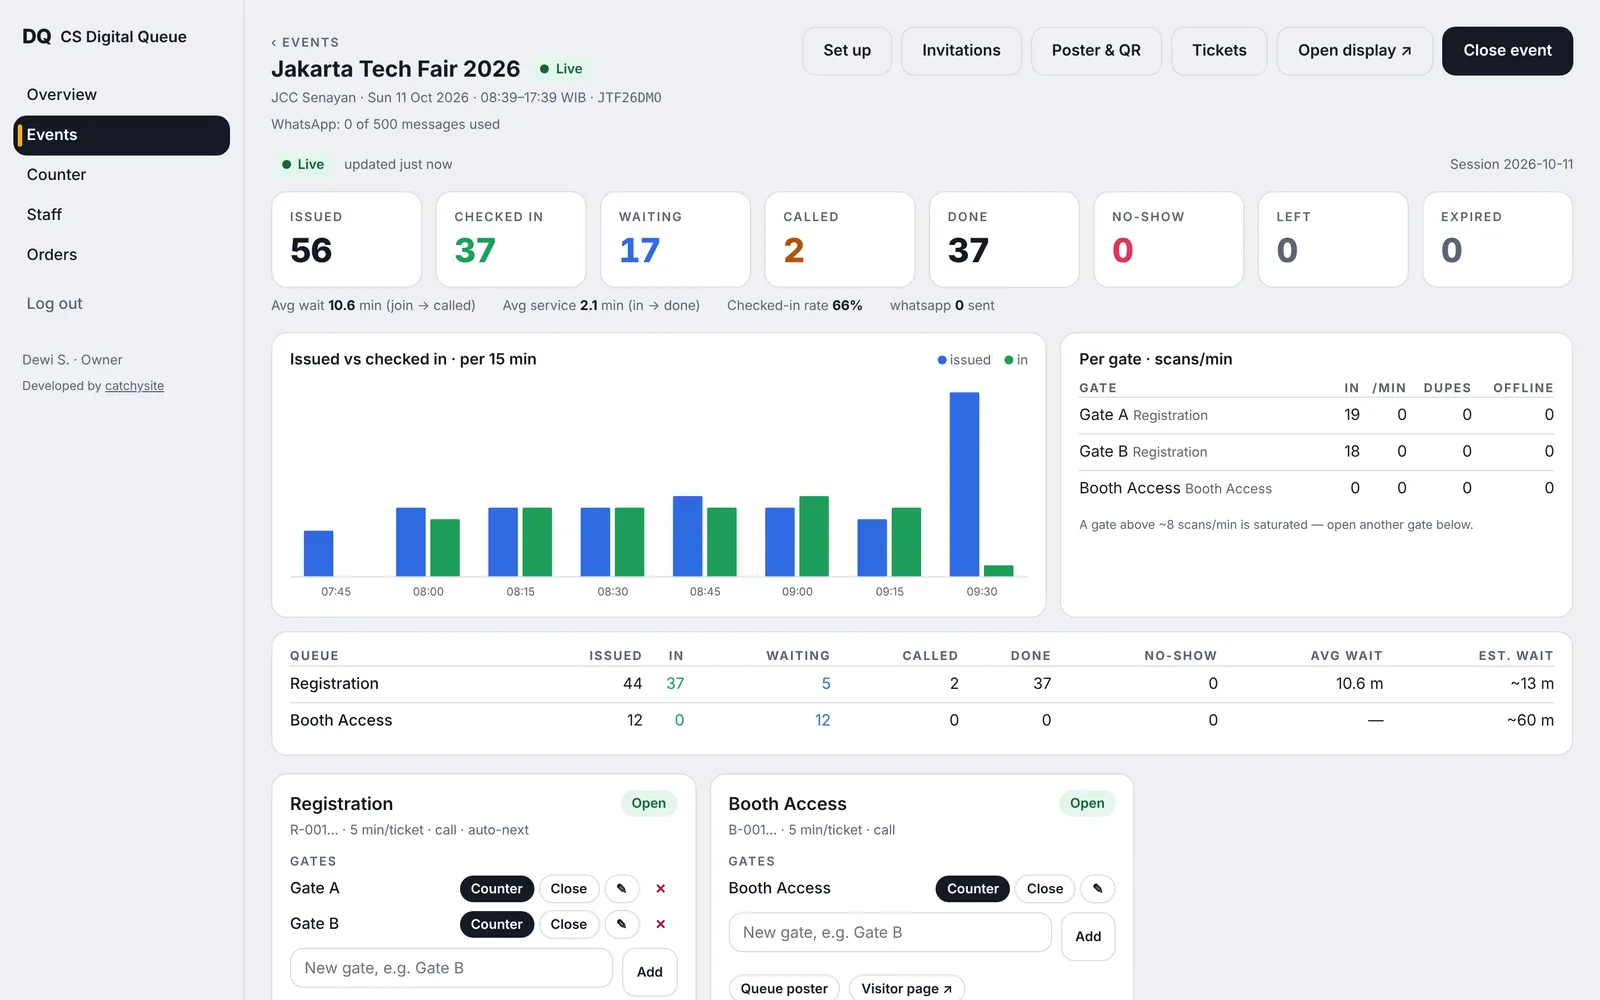Click Registration waiting count 5
The height and width of the screenshot is (1000, 1600).
[826, 684]
